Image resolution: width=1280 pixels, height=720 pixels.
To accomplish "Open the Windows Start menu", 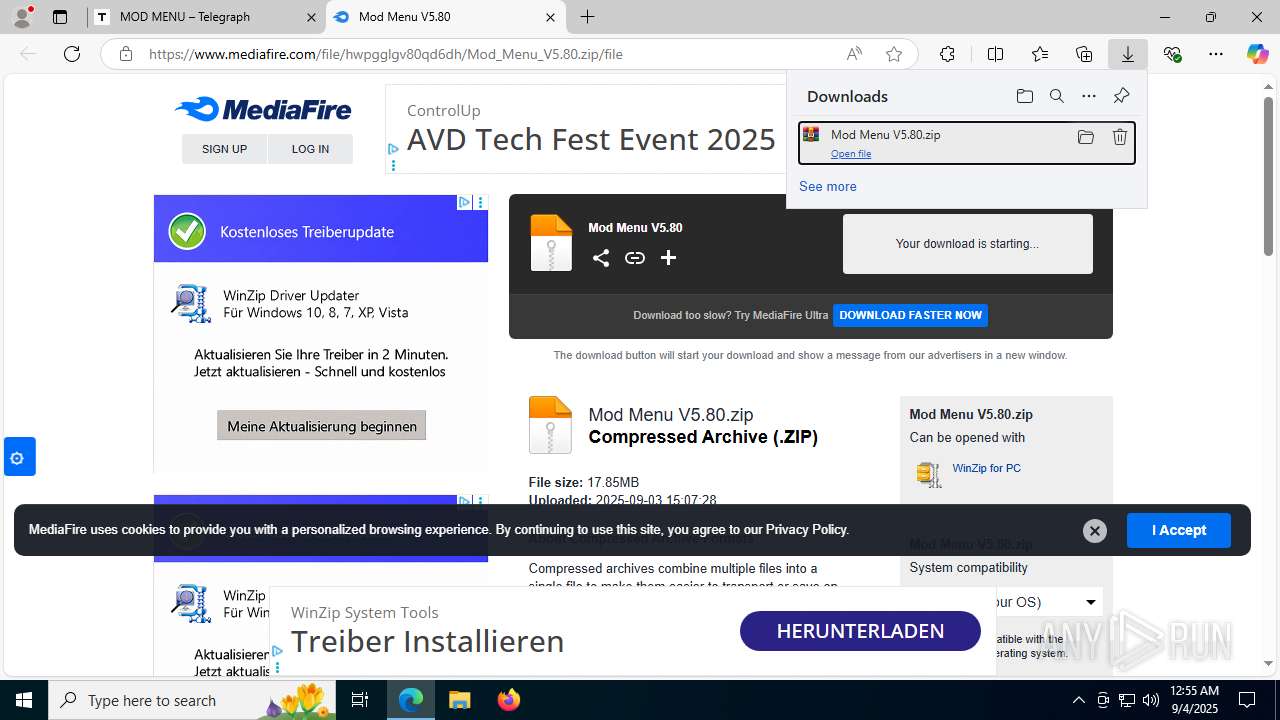I will pos(24,700).
